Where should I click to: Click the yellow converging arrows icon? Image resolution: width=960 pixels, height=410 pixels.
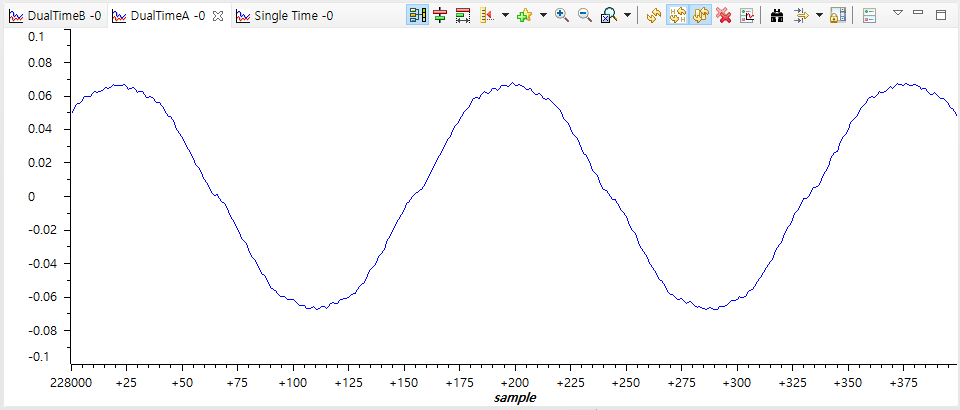[801, 16]
